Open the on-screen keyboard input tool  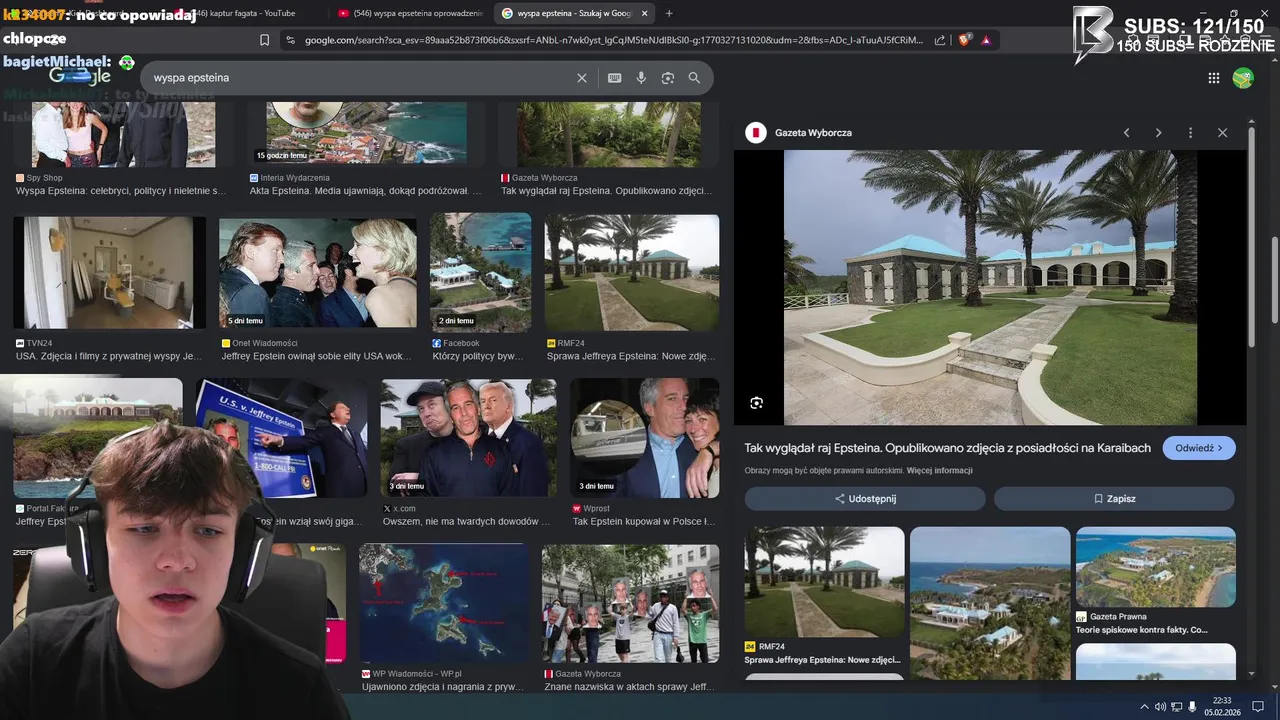pyautogui.click(x=614, y=78)
